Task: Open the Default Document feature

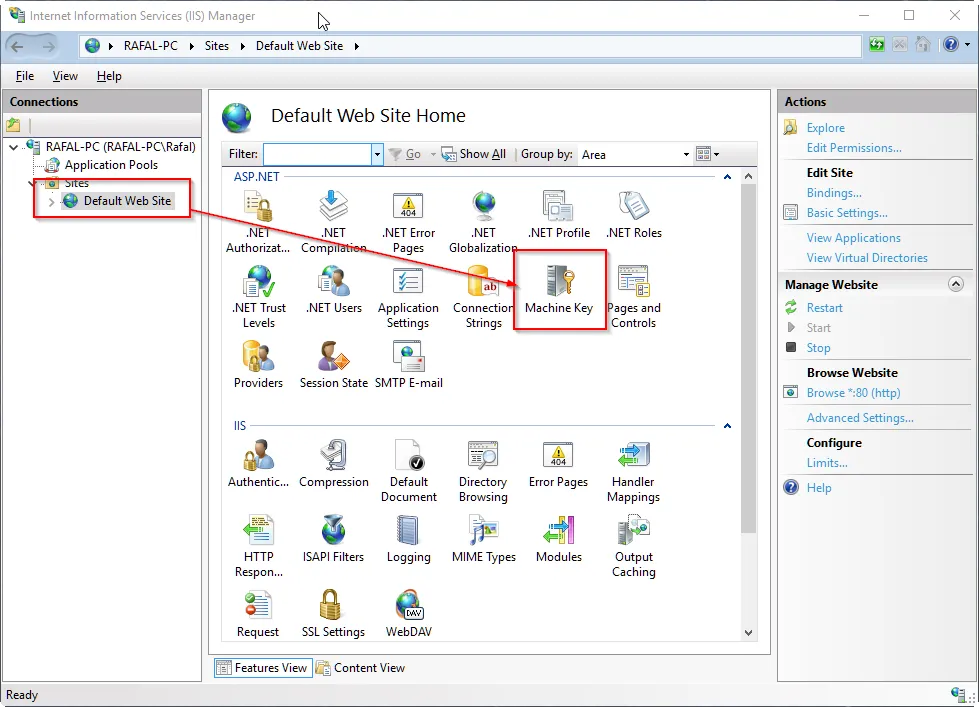Action: 408,471
